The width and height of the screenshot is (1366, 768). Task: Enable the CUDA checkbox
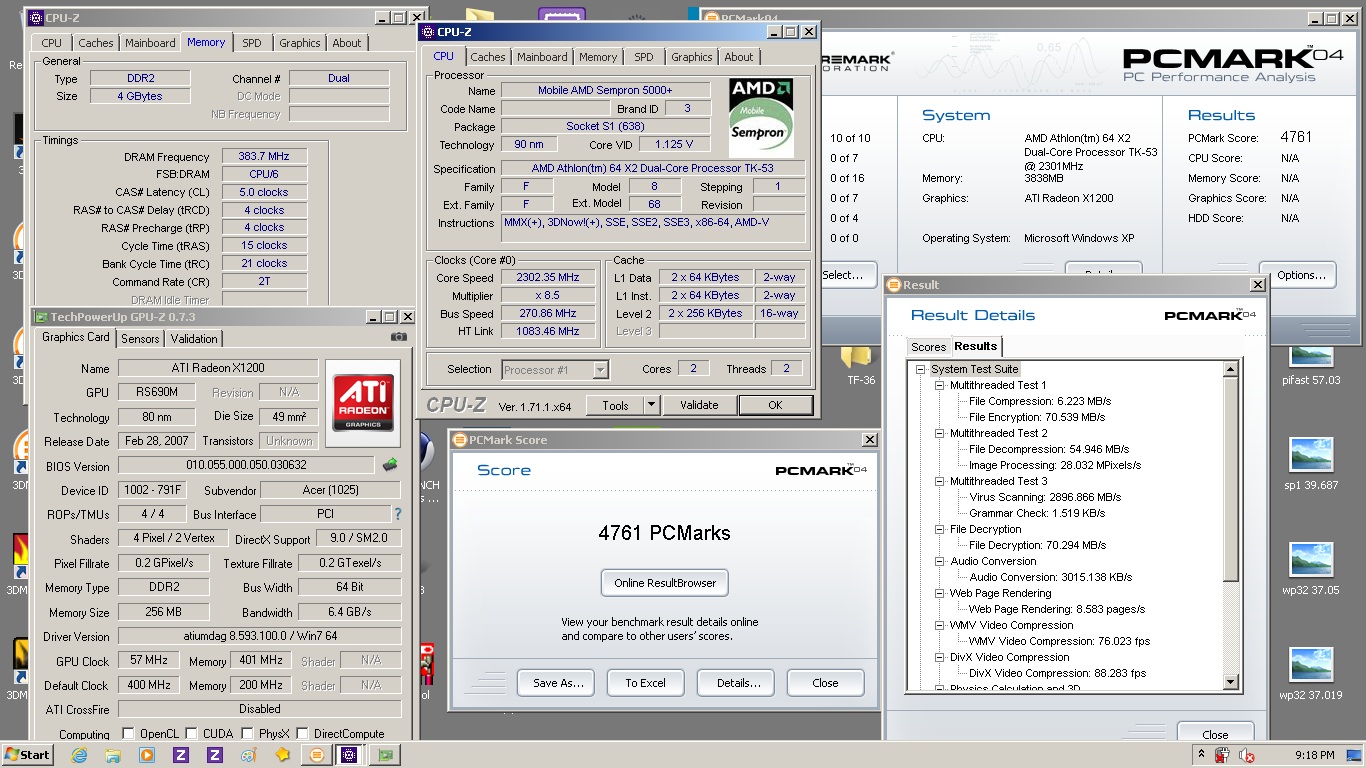tap(191, 734)
